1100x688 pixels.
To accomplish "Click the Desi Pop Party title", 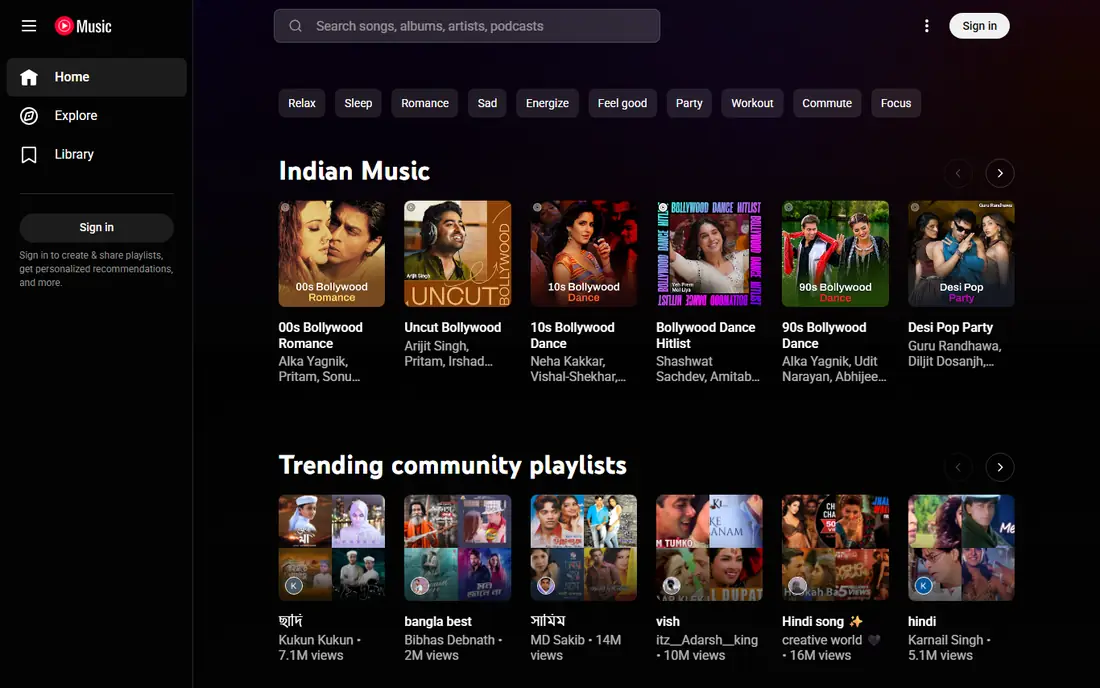I will point(951,328).
